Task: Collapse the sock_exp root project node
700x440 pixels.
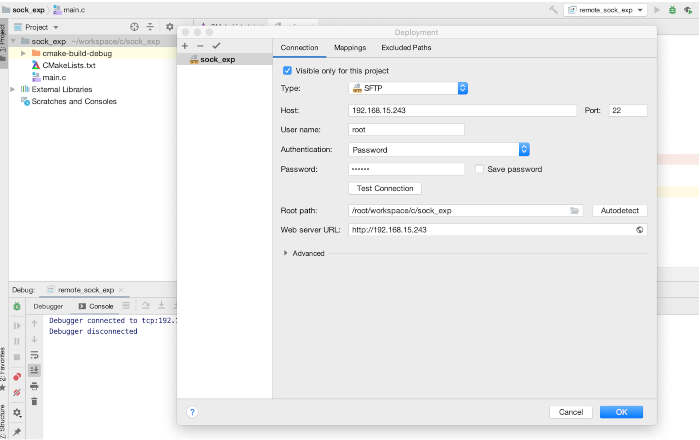Action: click(13, 41)
